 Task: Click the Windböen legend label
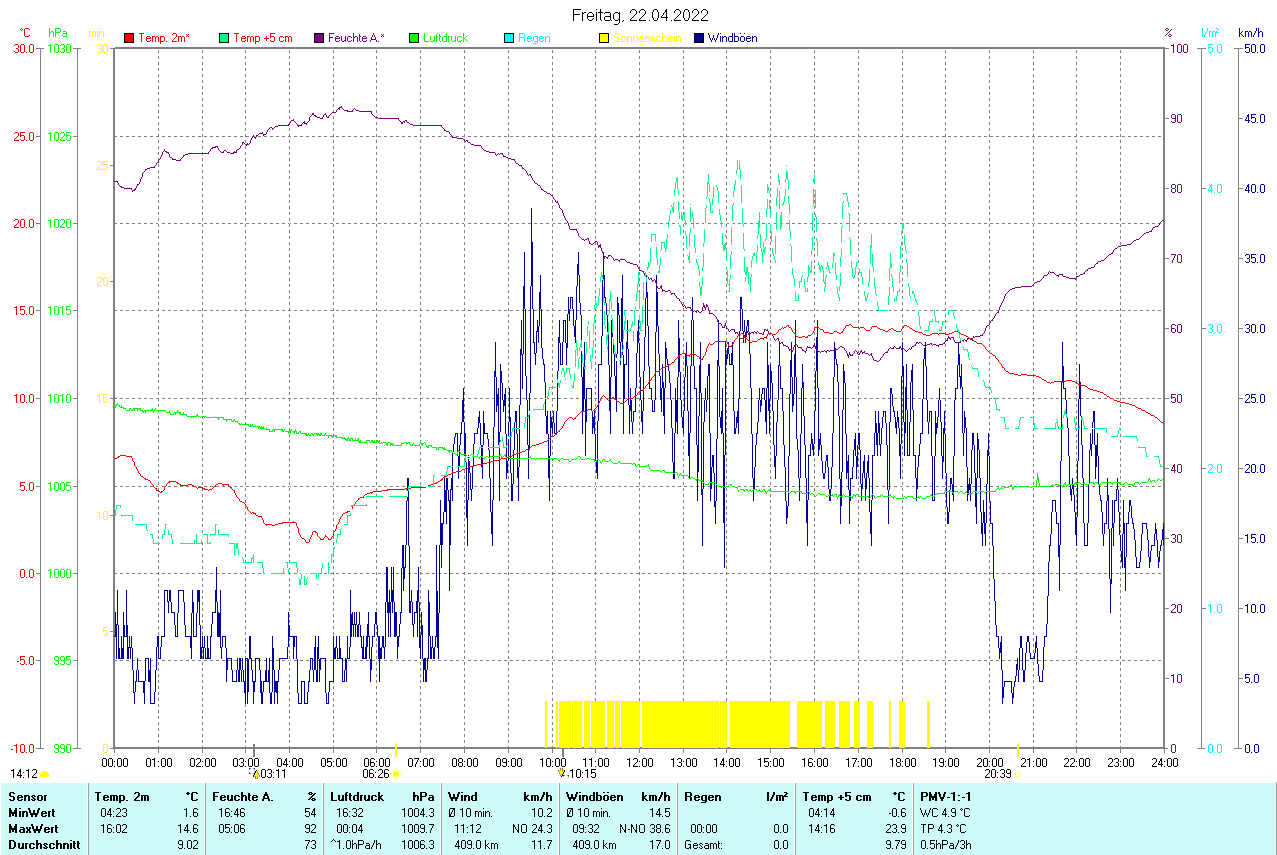[x=732, y=38]
